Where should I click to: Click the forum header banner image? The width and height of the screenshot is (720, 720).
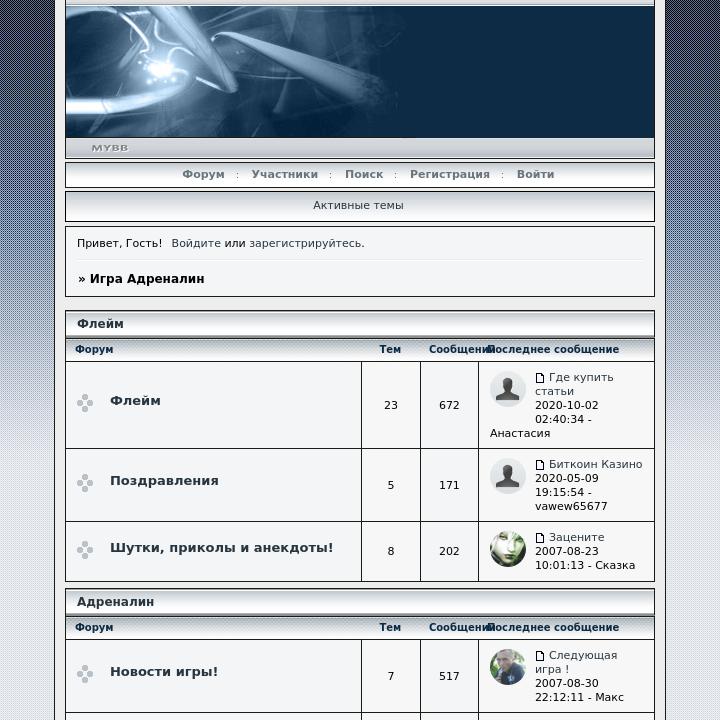[x=360, y=72]
